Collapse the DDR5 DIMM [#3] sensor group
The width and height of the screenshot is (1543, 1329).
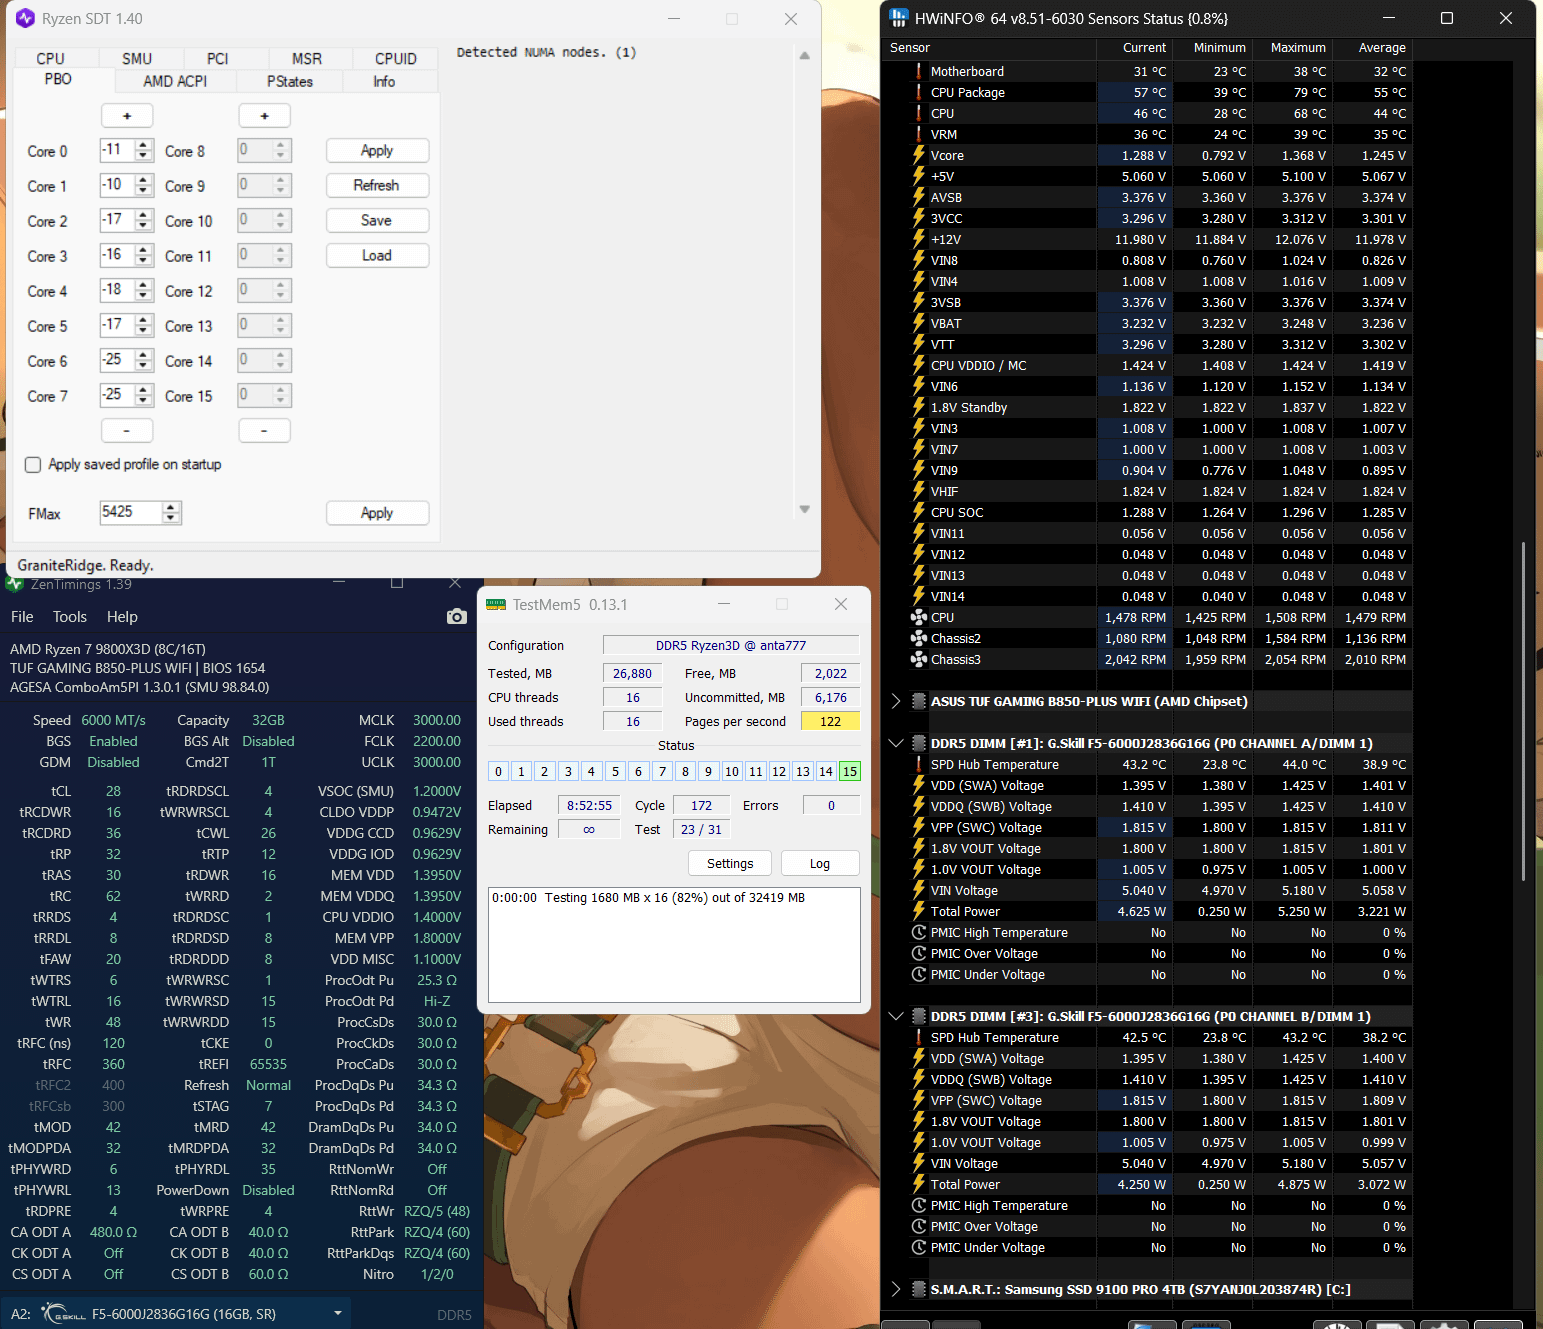pyautogui.click(x=896, y=1016)
